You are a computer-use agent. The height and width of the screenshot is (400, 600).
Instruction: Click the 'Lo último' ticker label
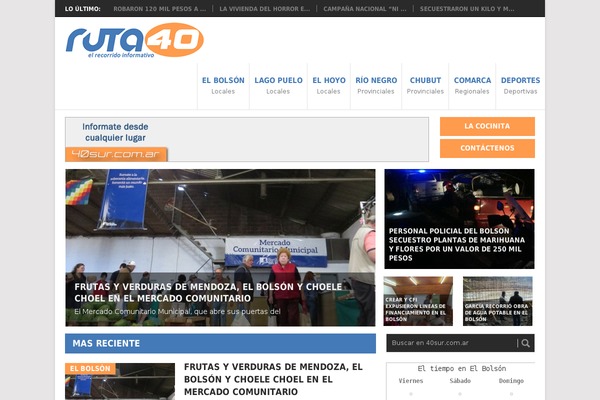83,9
